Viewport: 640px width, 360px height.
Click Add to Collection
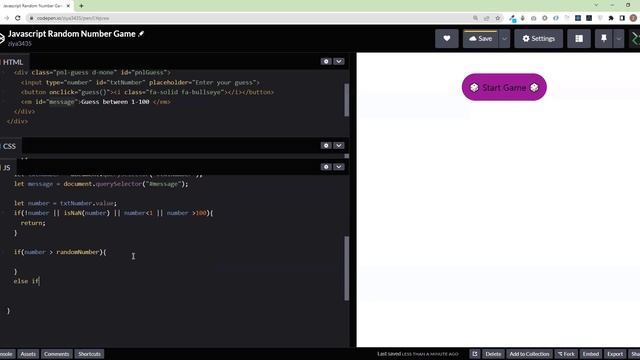(529, 354)
